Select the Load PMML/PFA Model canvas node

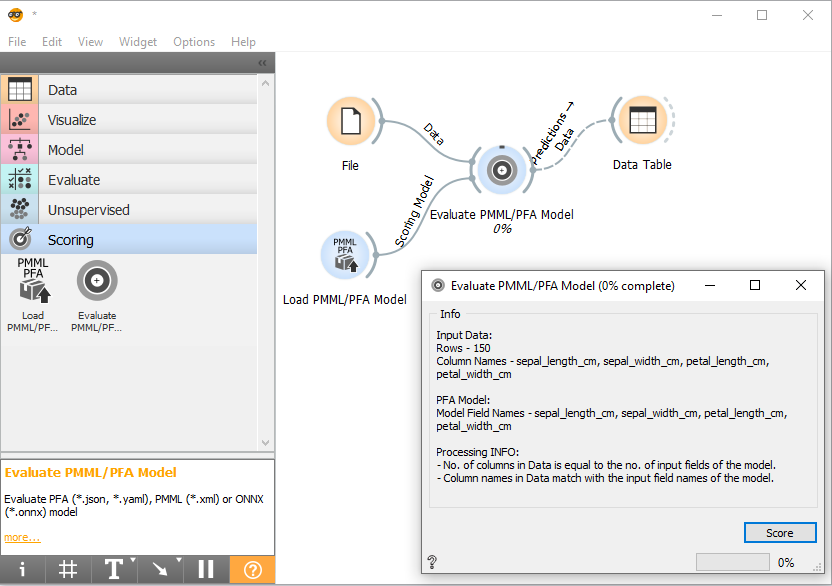coord(345,255)
